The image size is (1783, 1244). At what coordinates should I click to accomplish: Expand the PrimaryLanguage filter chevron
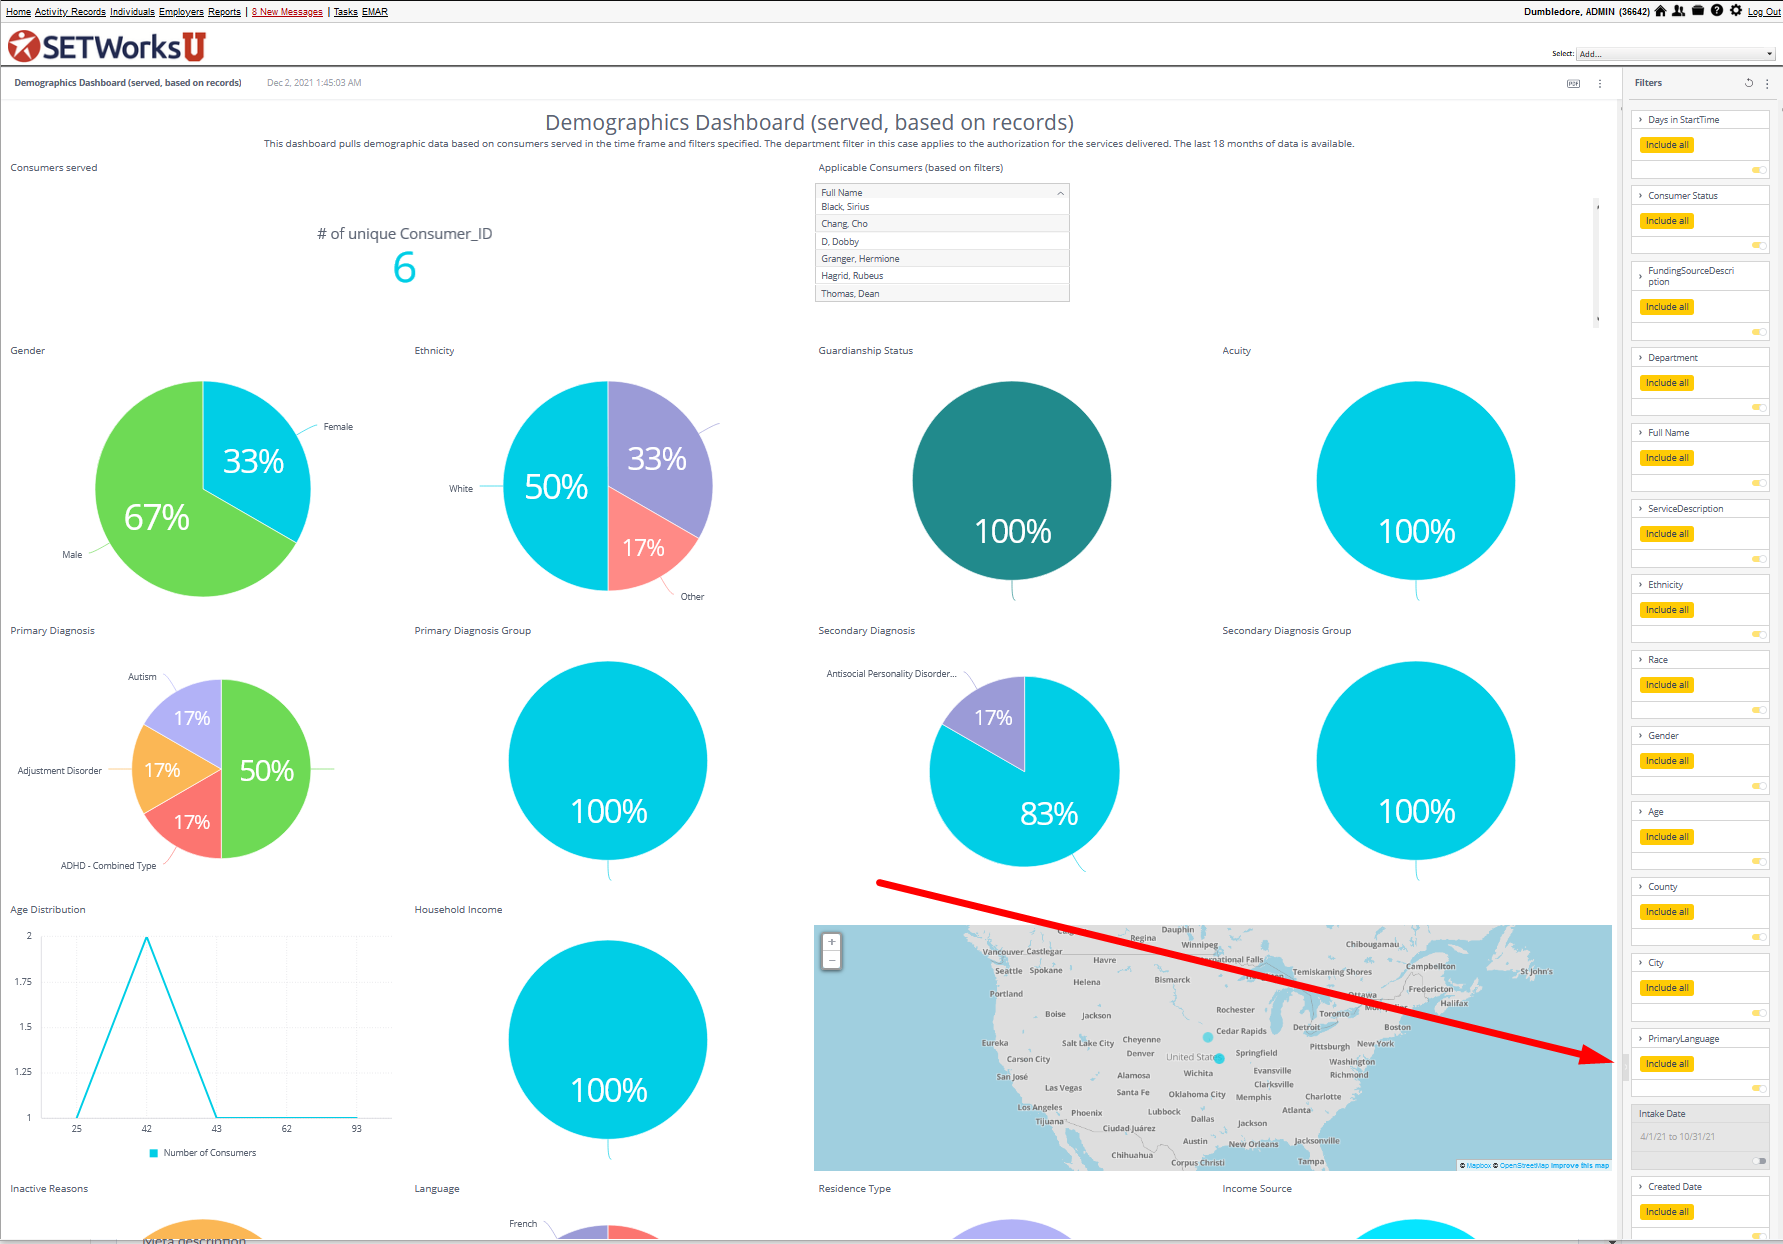click(1641, 1039)
